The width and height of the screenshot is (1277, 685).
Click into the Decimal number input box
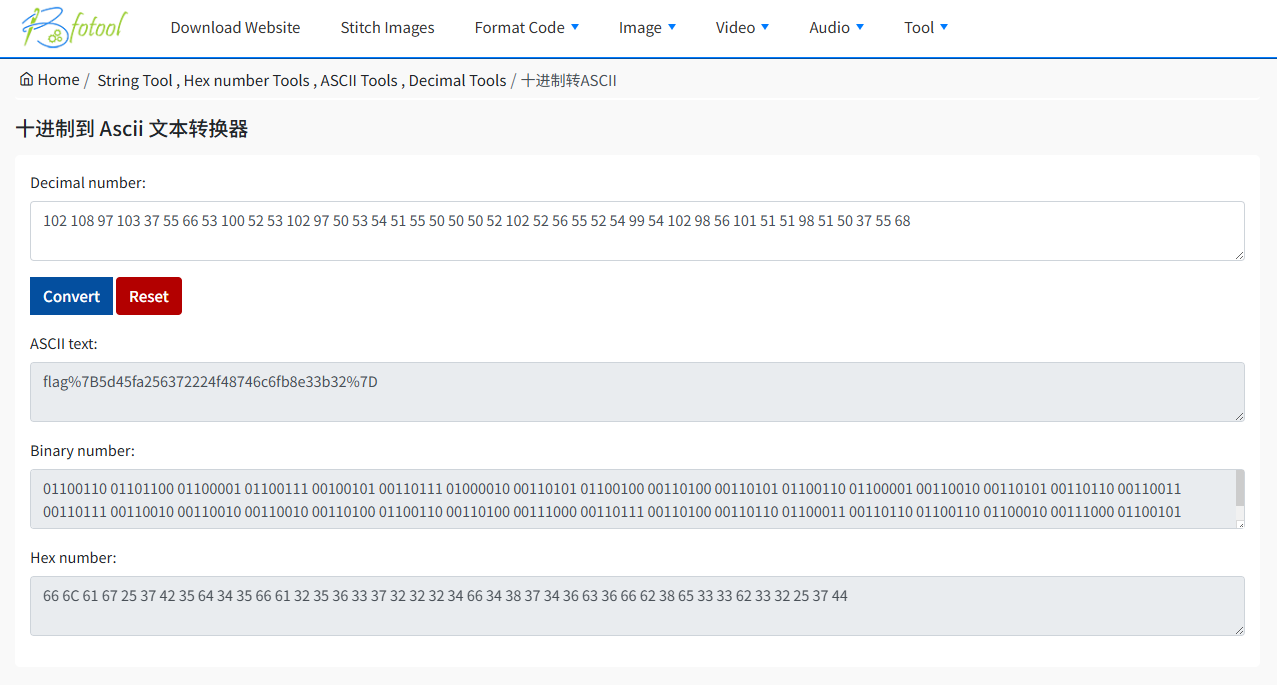637,231
